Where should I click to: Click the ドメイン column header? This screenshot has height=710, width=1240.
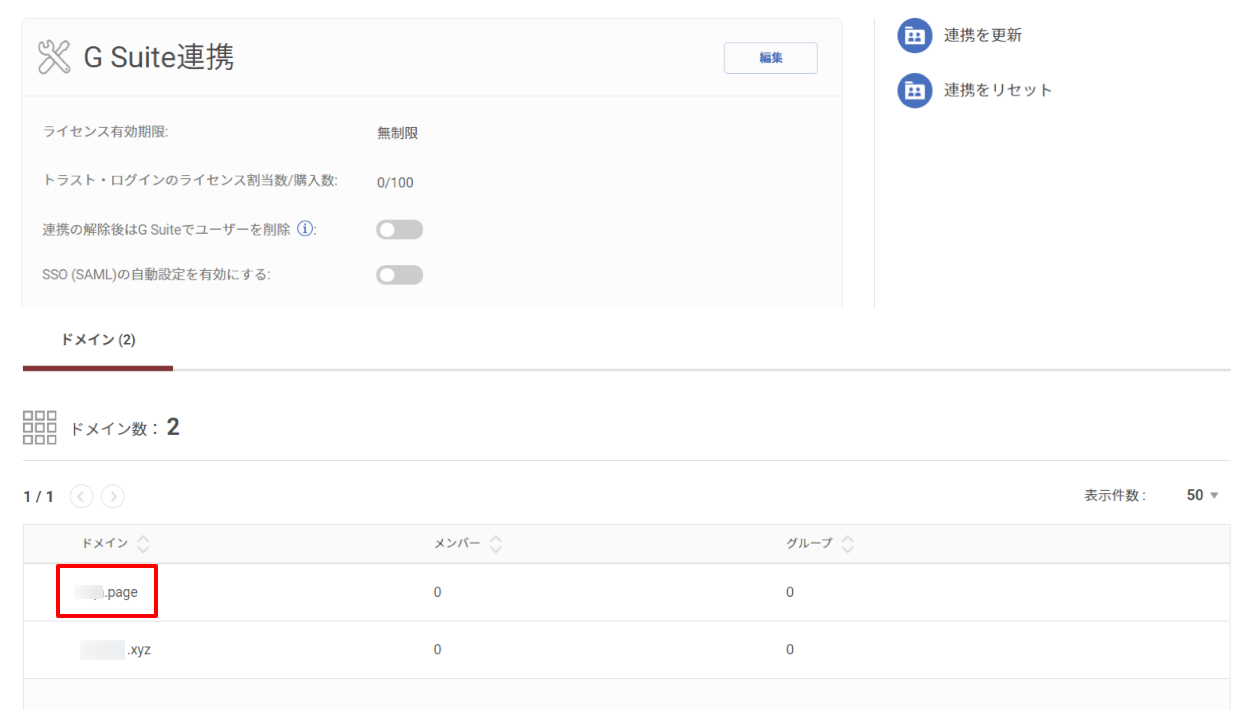click(x=105, y=544)
